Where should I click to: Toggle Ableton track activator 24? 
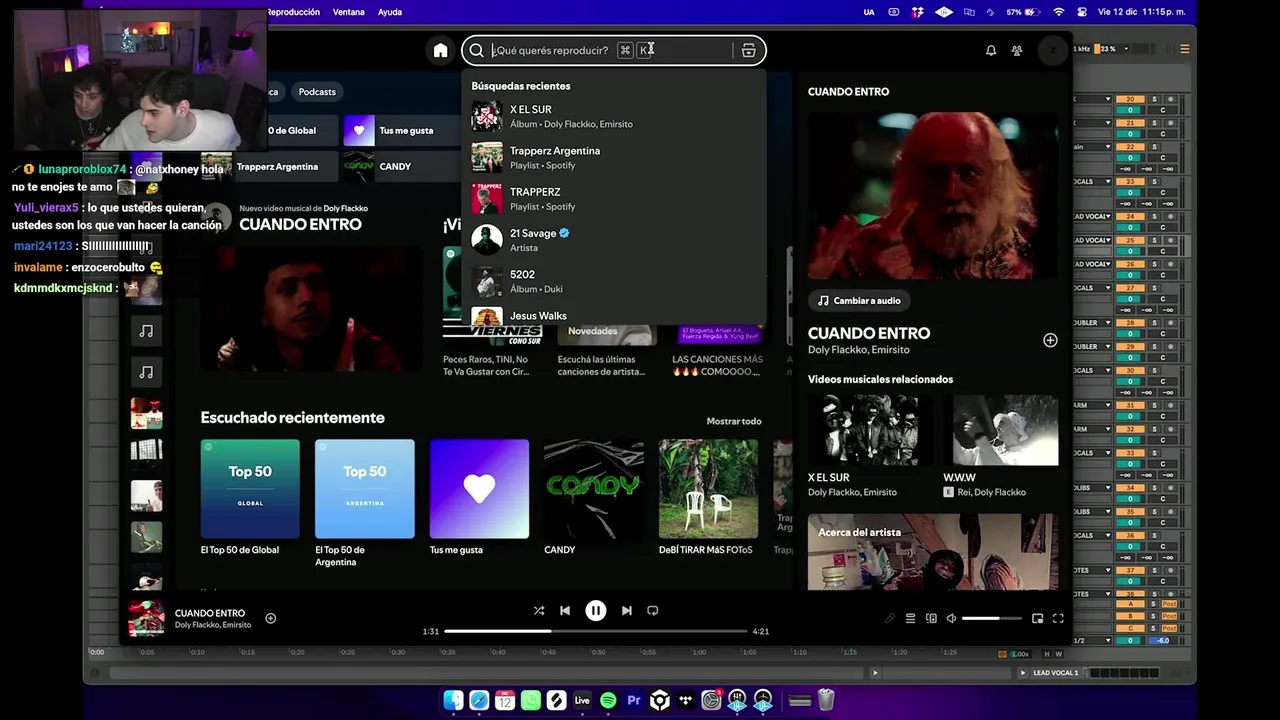point(1130,216)
